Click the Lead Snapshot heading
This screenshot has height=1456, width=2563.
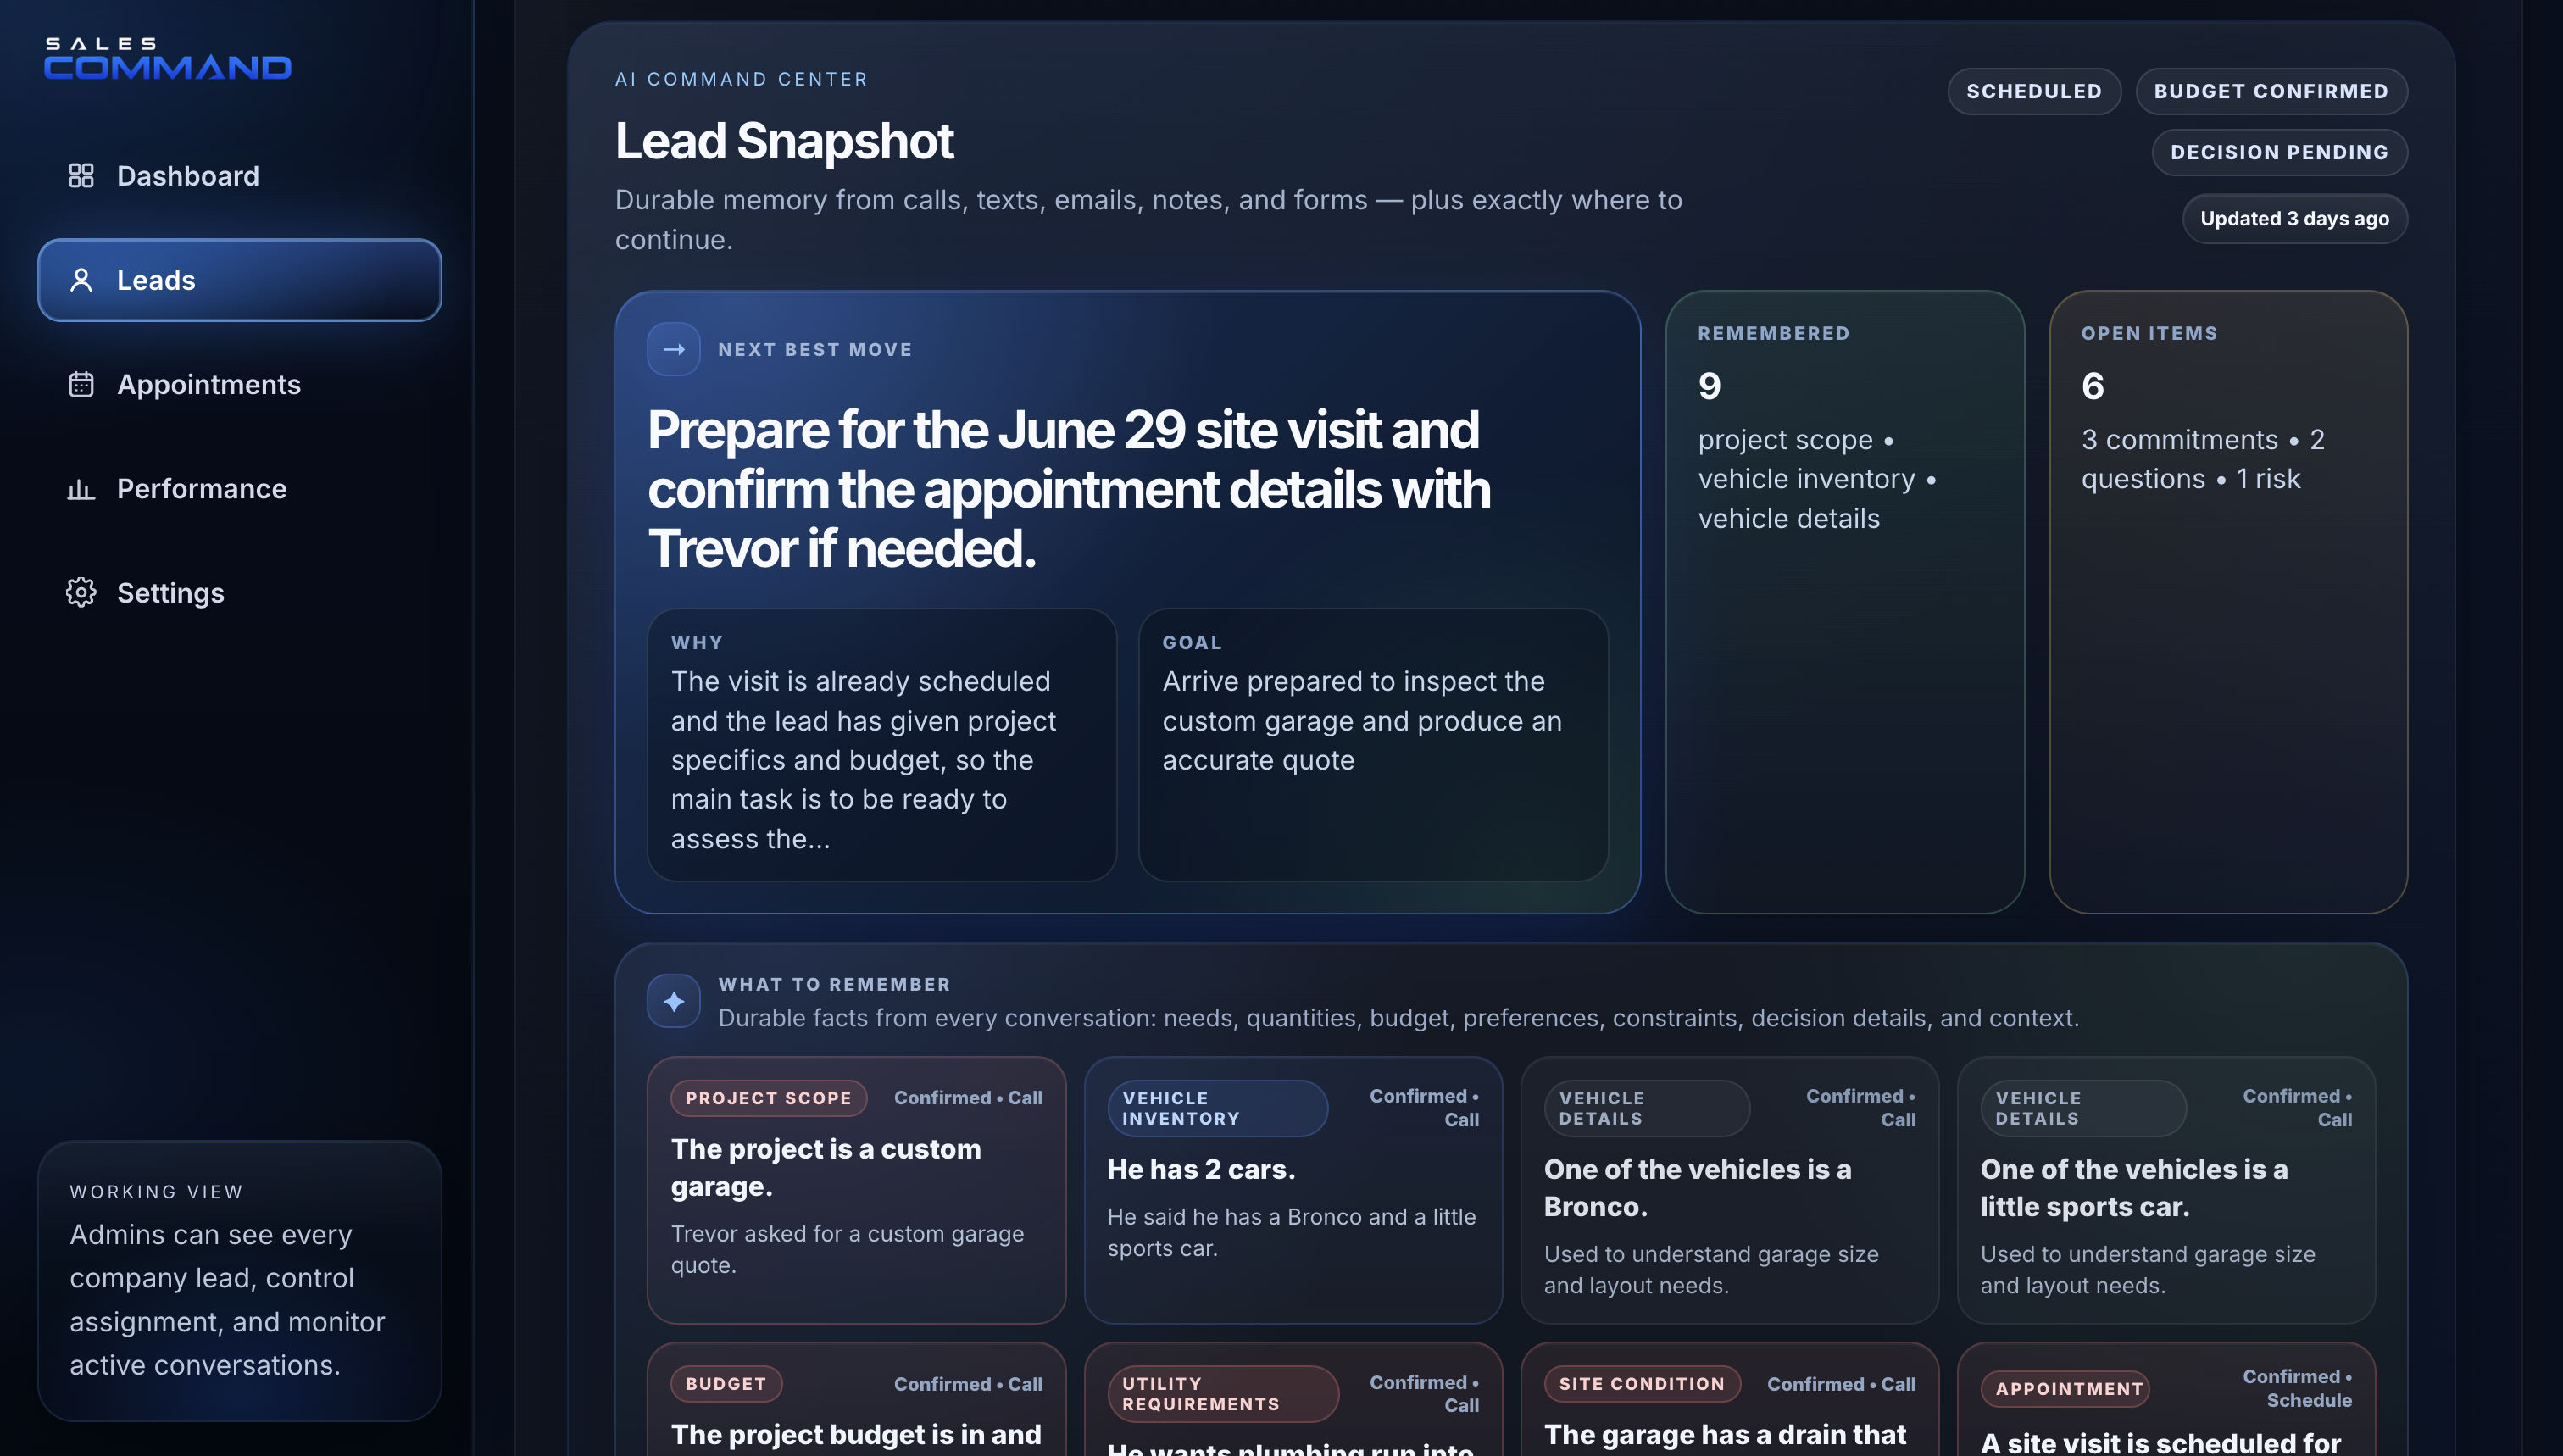point(784,140)
